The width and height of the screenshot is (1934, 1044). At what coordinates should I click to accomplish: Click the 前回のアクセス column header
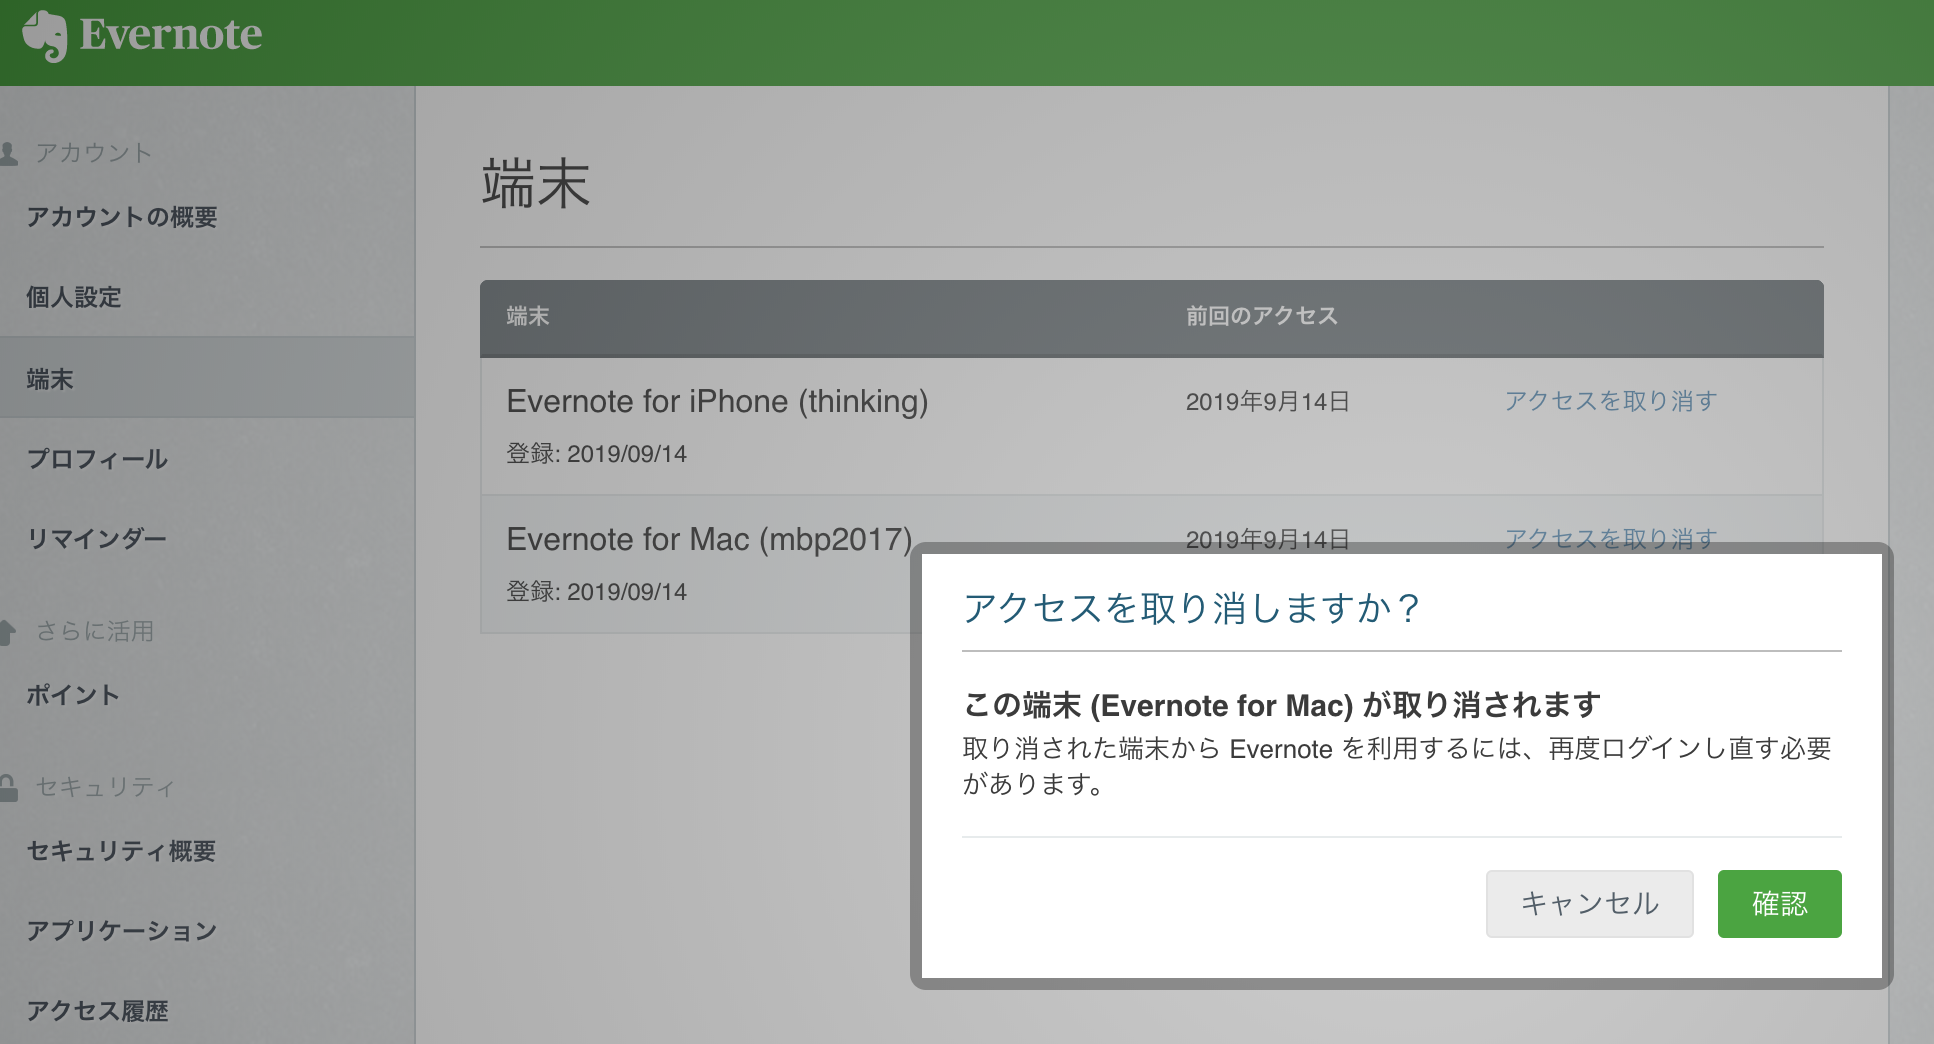[1262, 316]
